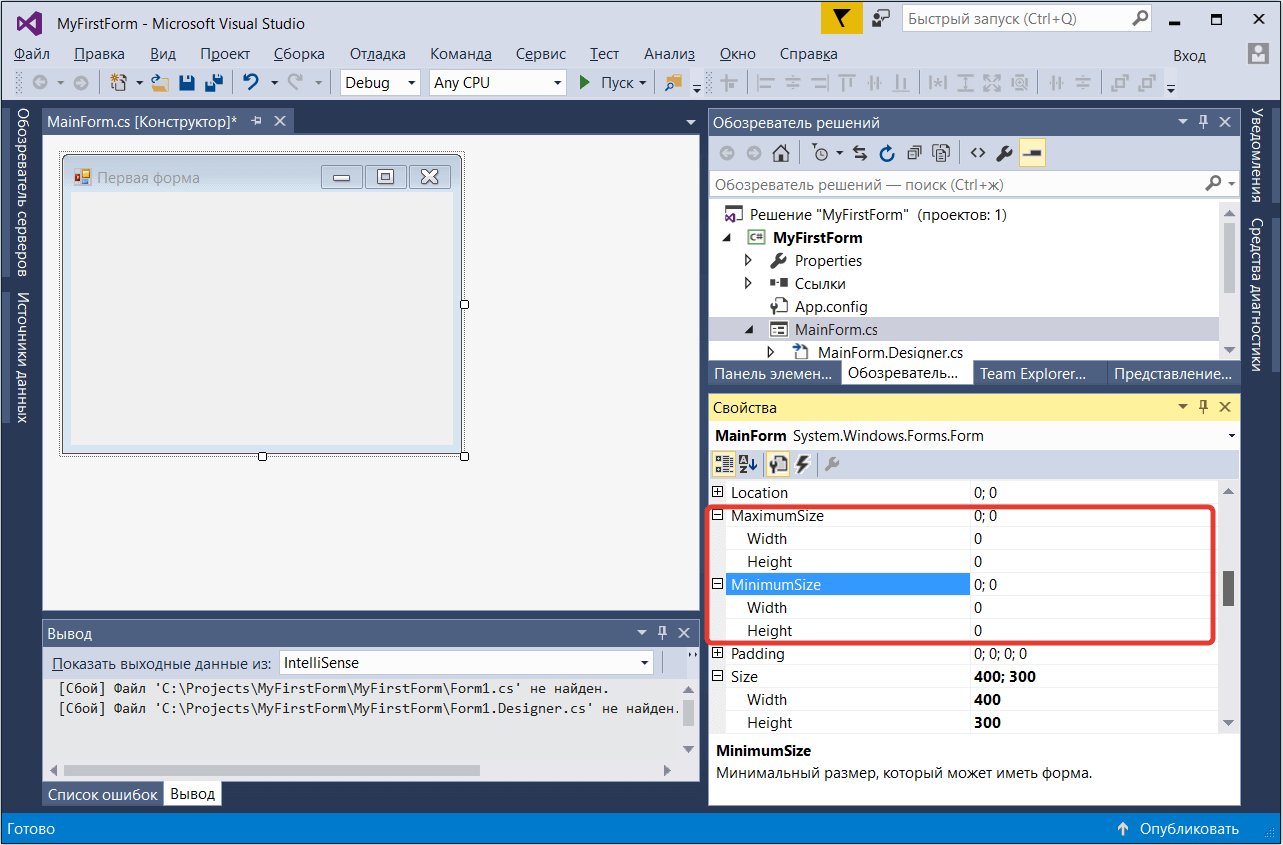Viewport: 1283px width, 845px height.
Task: Expand the Ссылки references node
Action: [x=748, y=284]
